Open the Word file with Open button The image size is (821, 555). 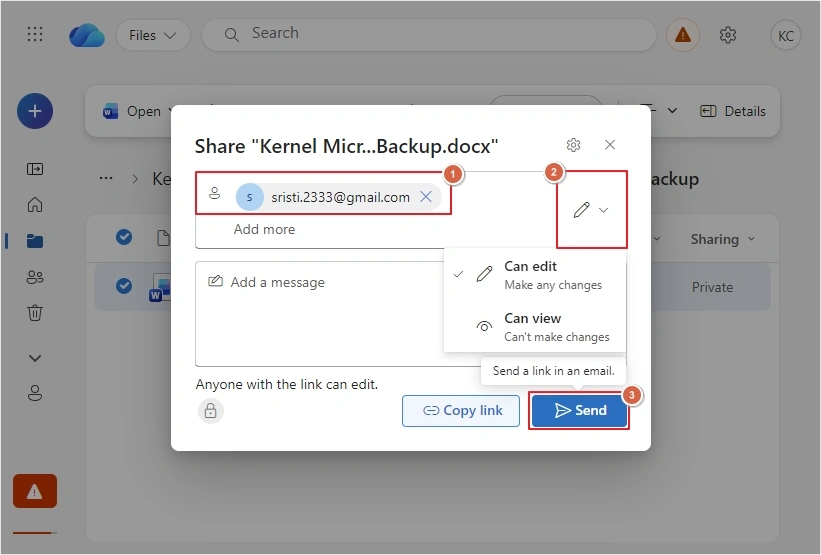pos(132,111)
